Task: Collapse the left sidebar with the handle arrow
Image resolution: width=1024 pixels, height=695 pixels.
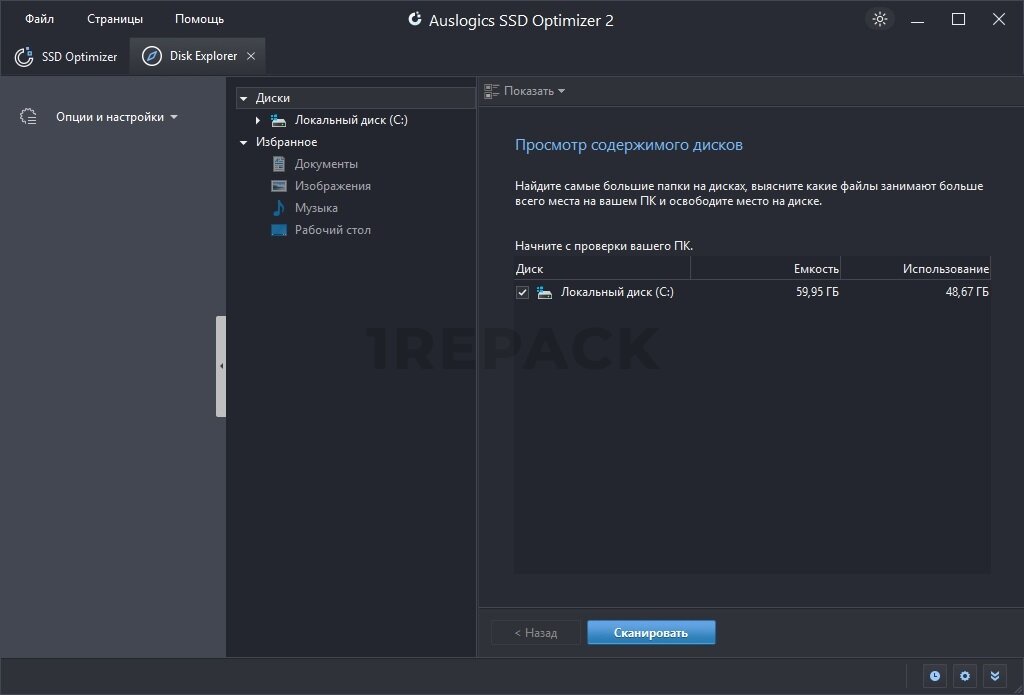Action: pyautogui.click(x=221, y=366)
